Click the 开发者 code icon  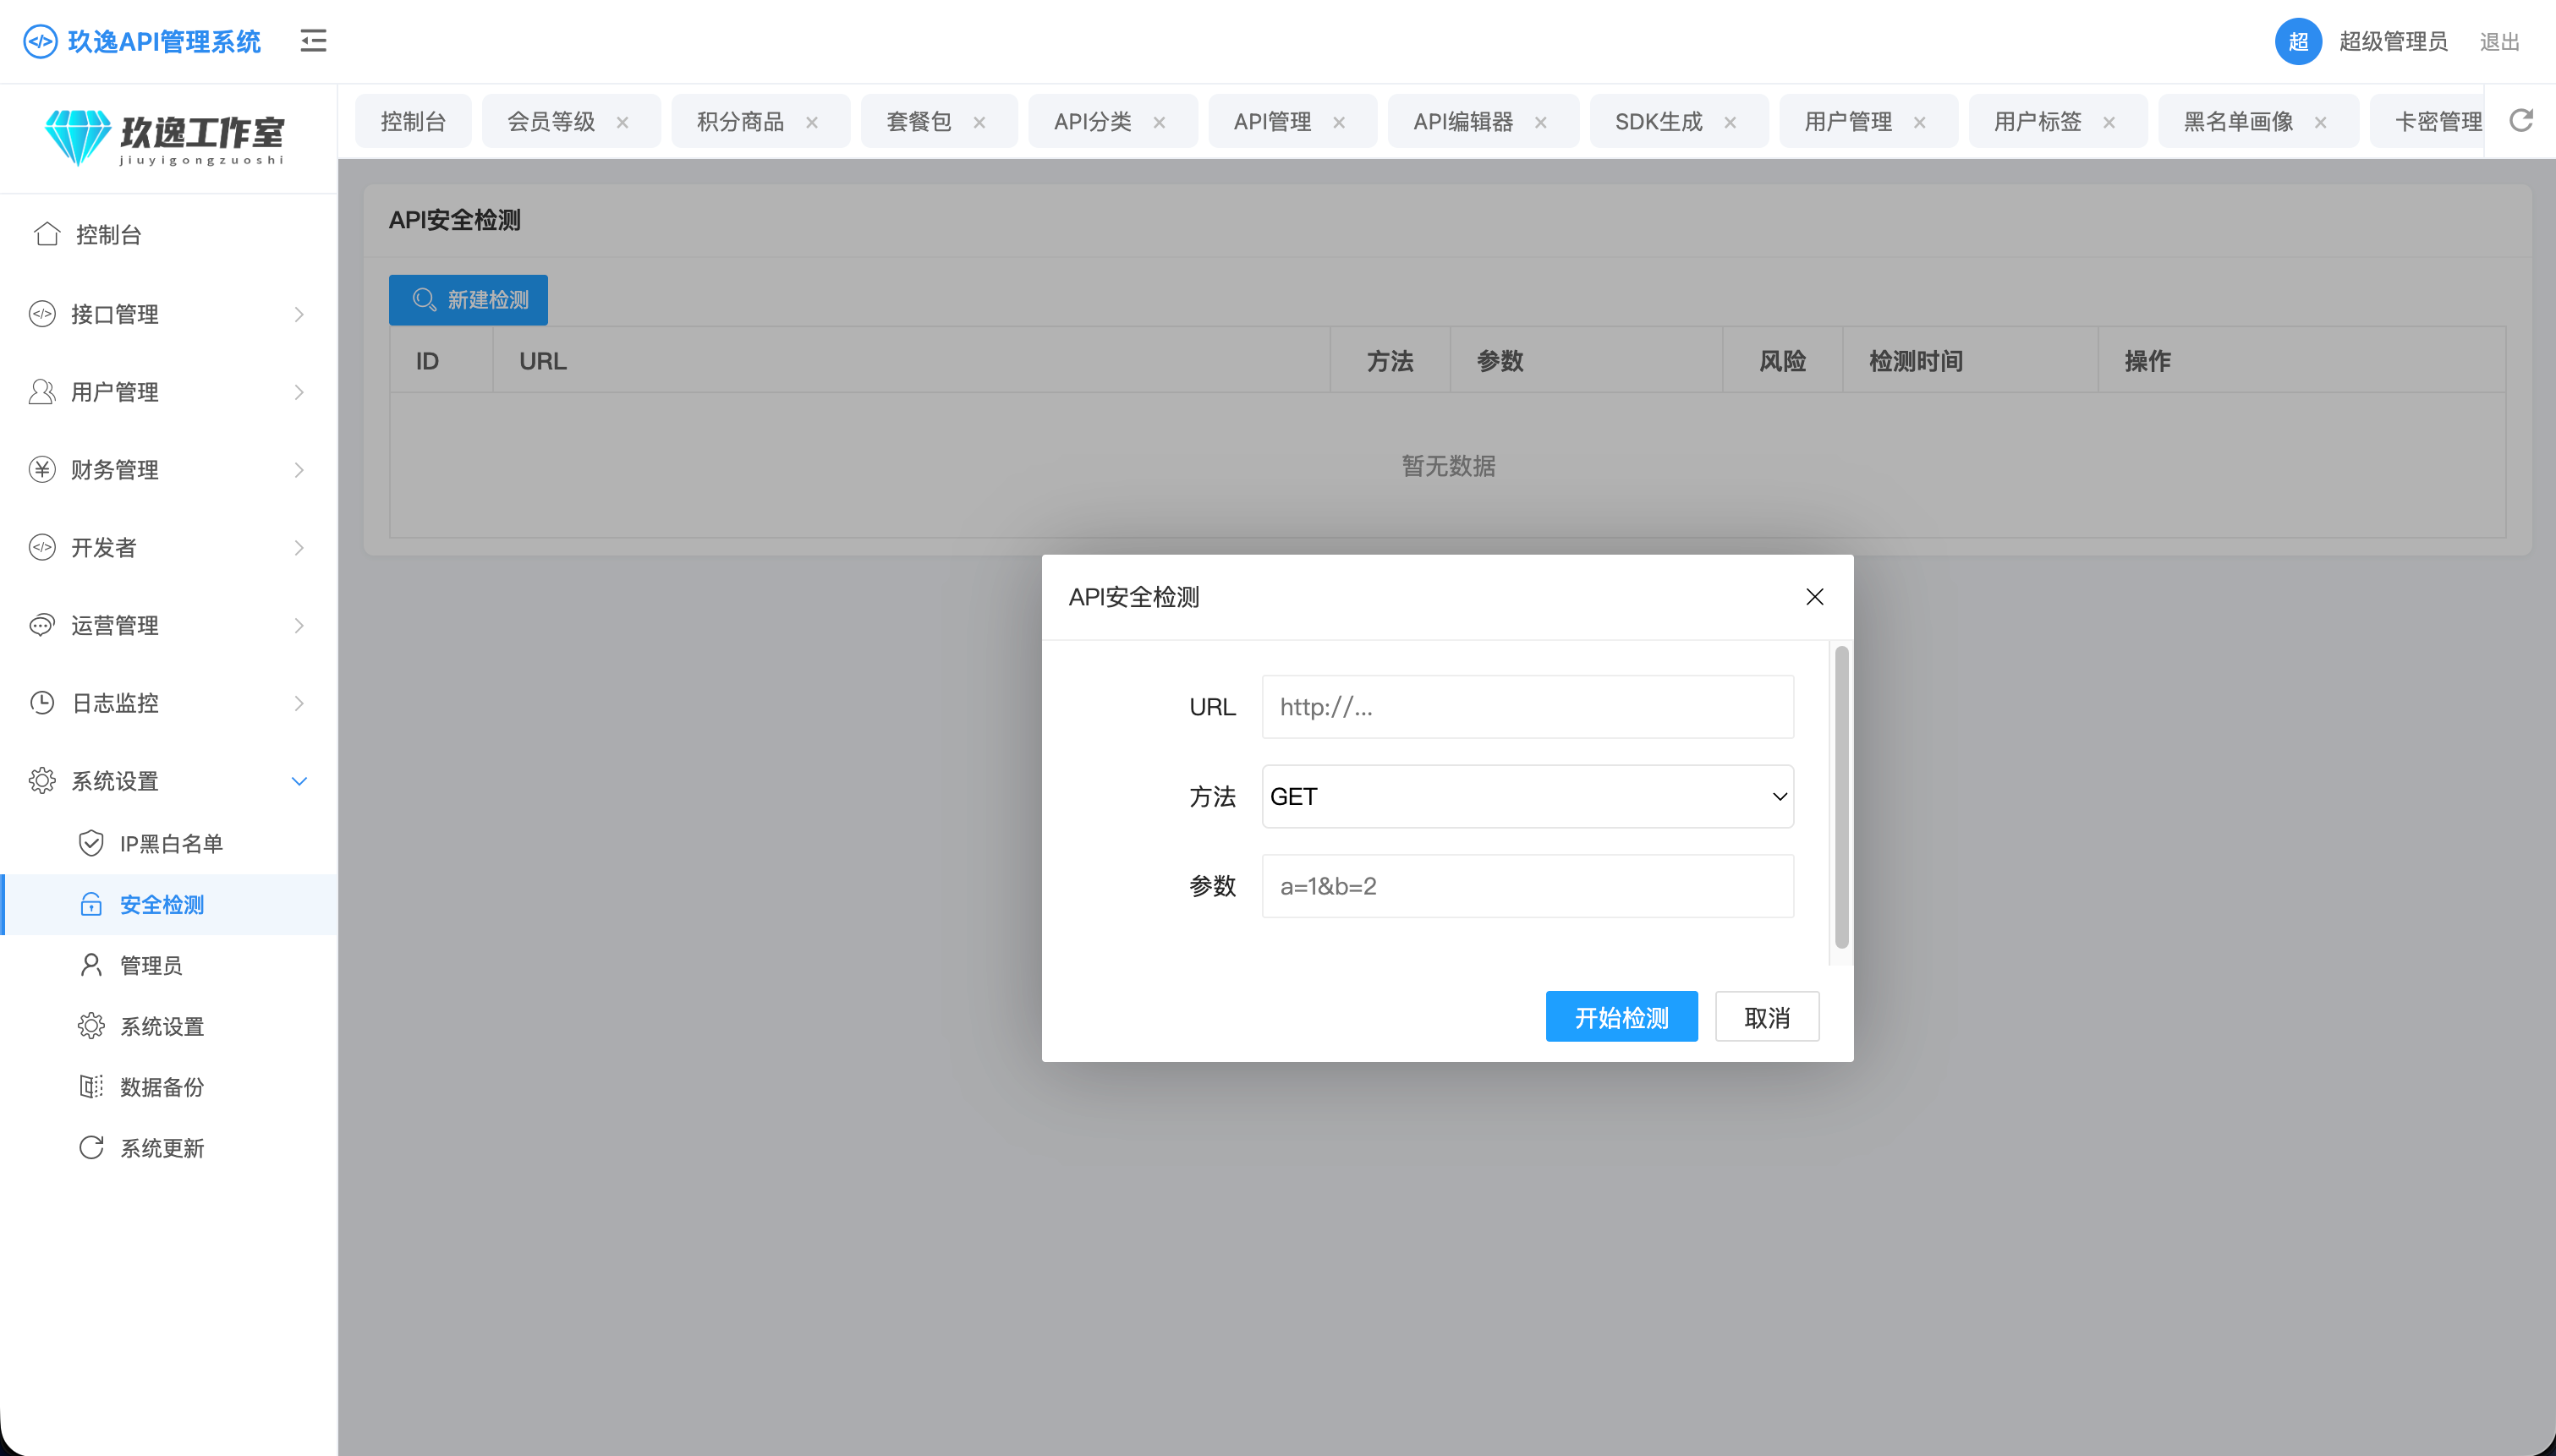(x=42, y=548)
